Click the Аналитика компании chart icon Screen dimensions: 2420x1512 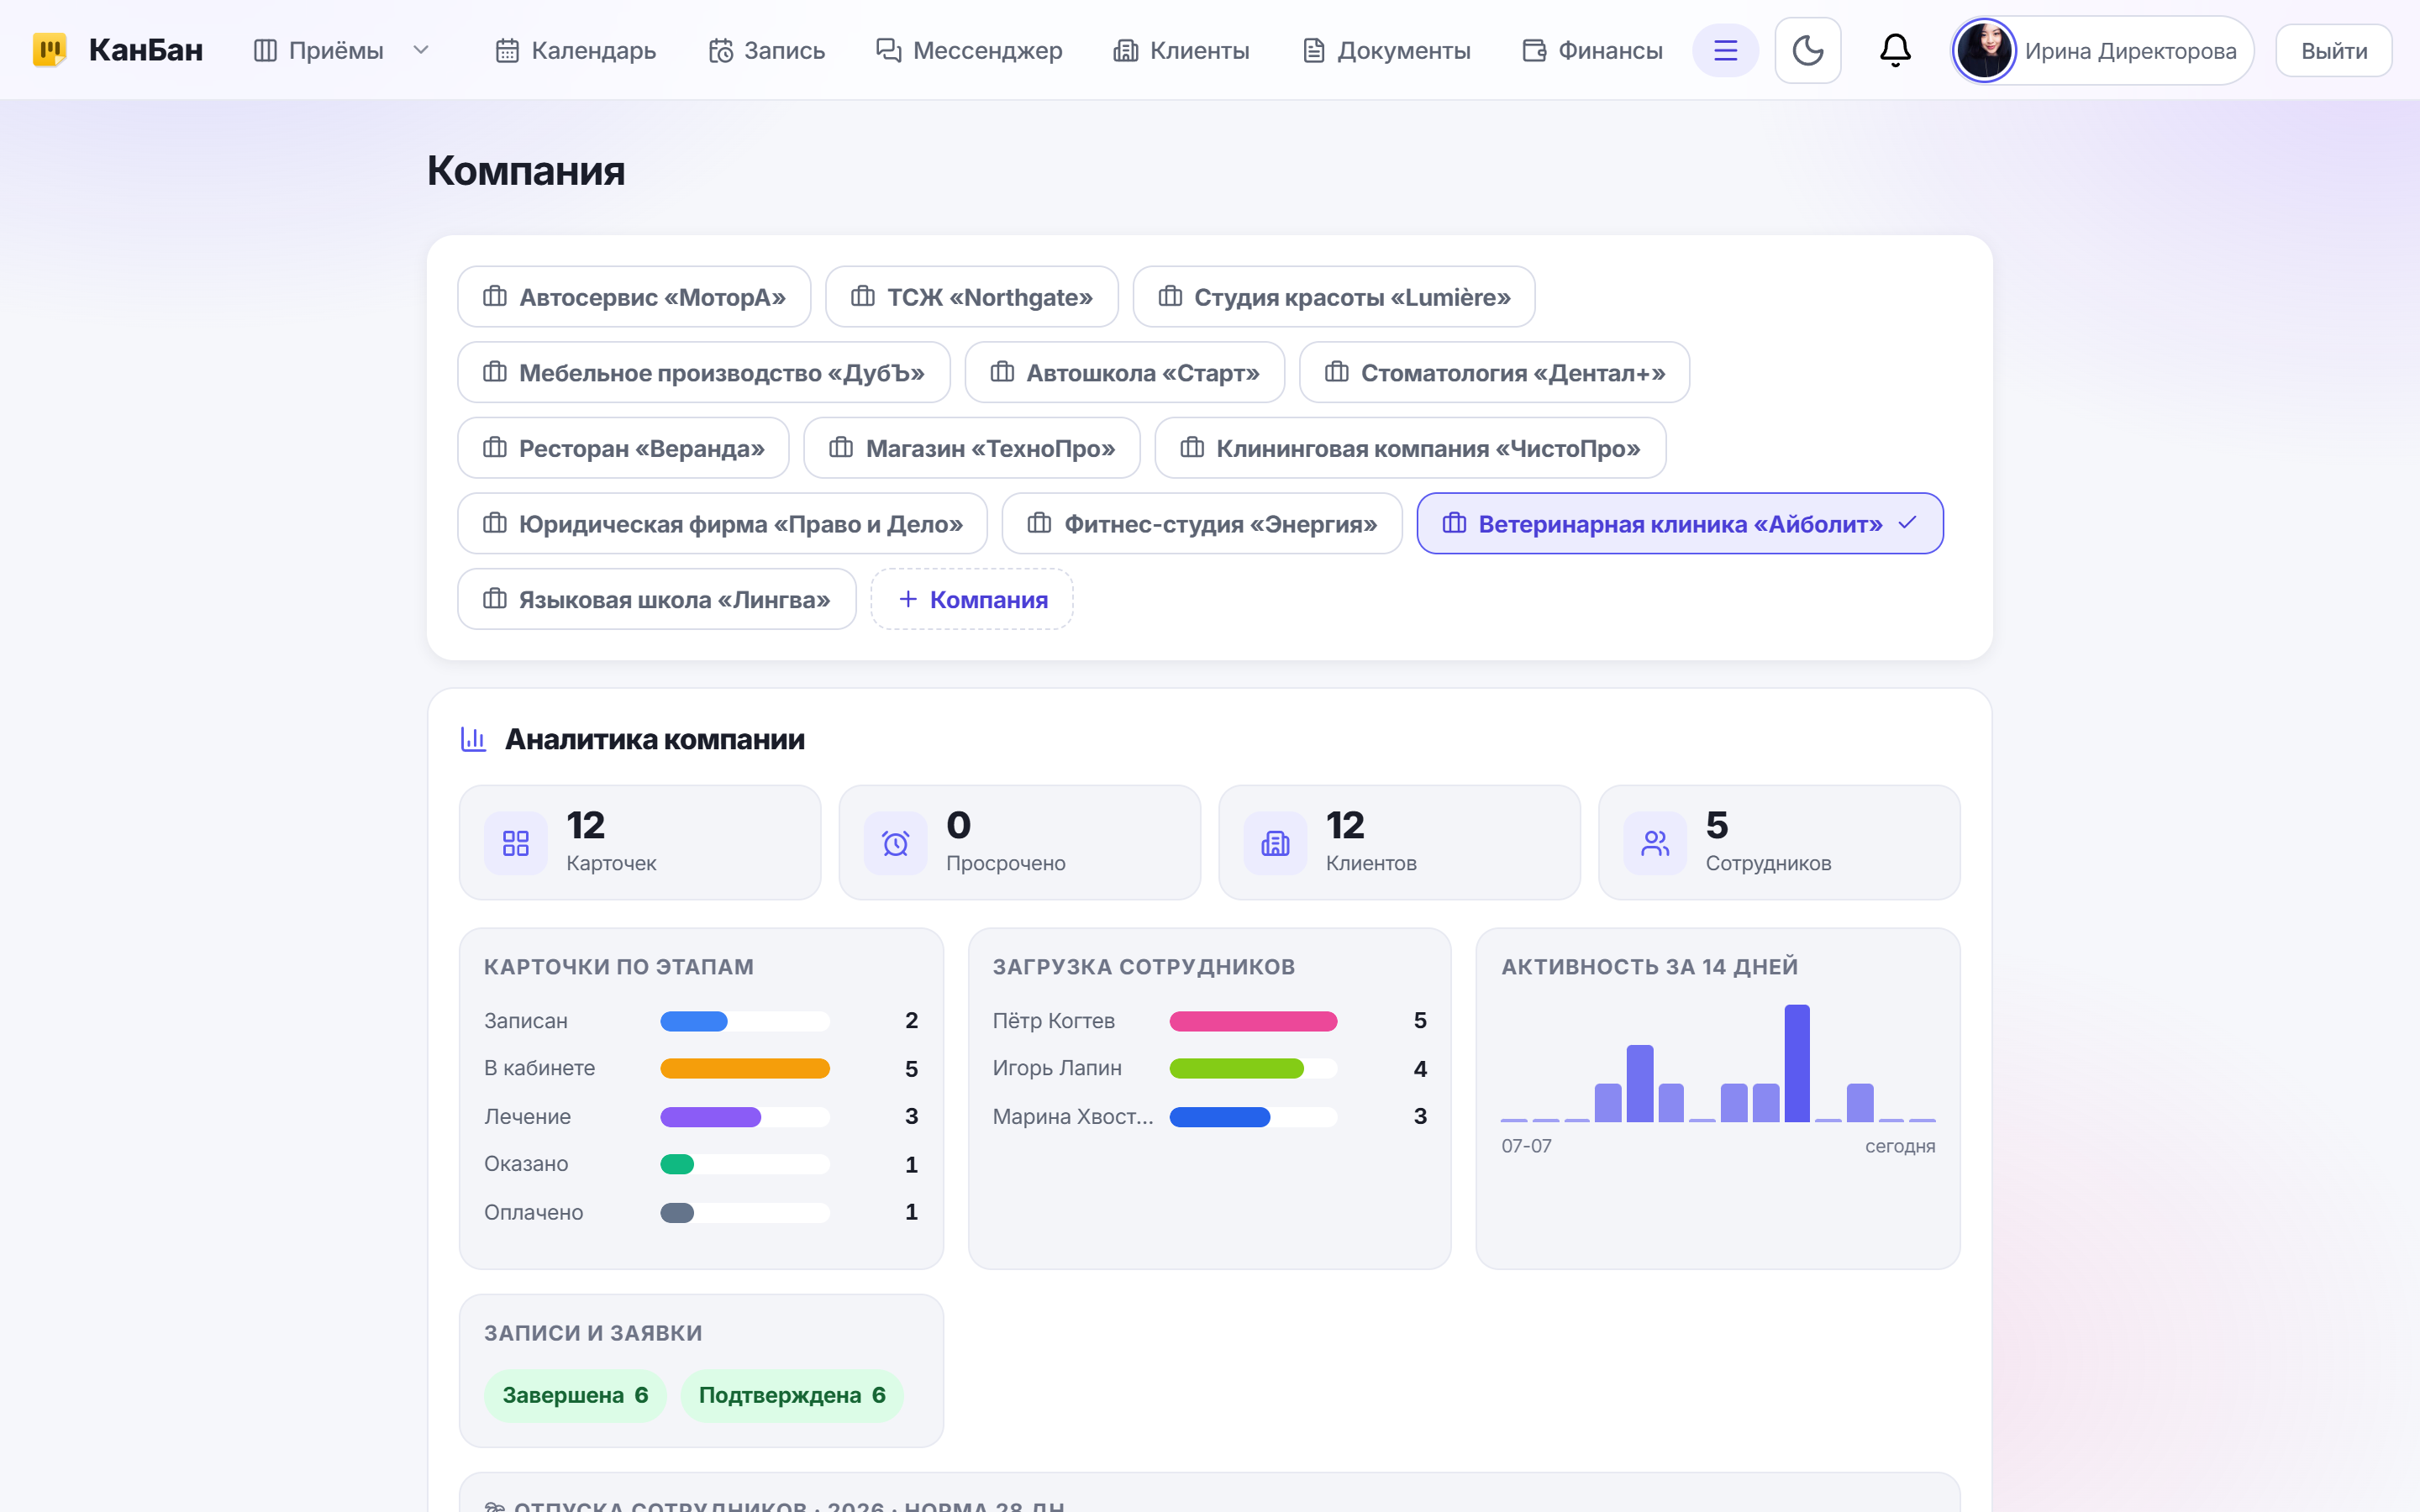click(473, 739)
